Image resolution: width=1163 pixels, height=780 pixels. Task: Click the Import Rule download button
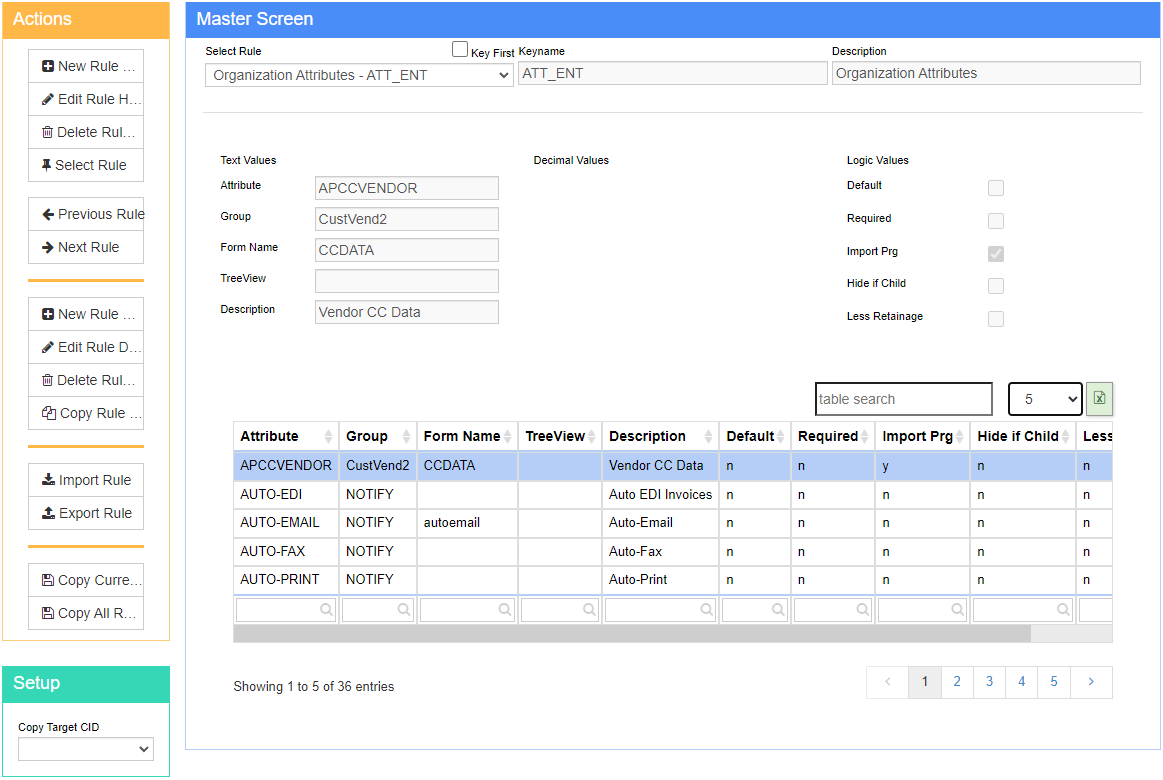86,480
